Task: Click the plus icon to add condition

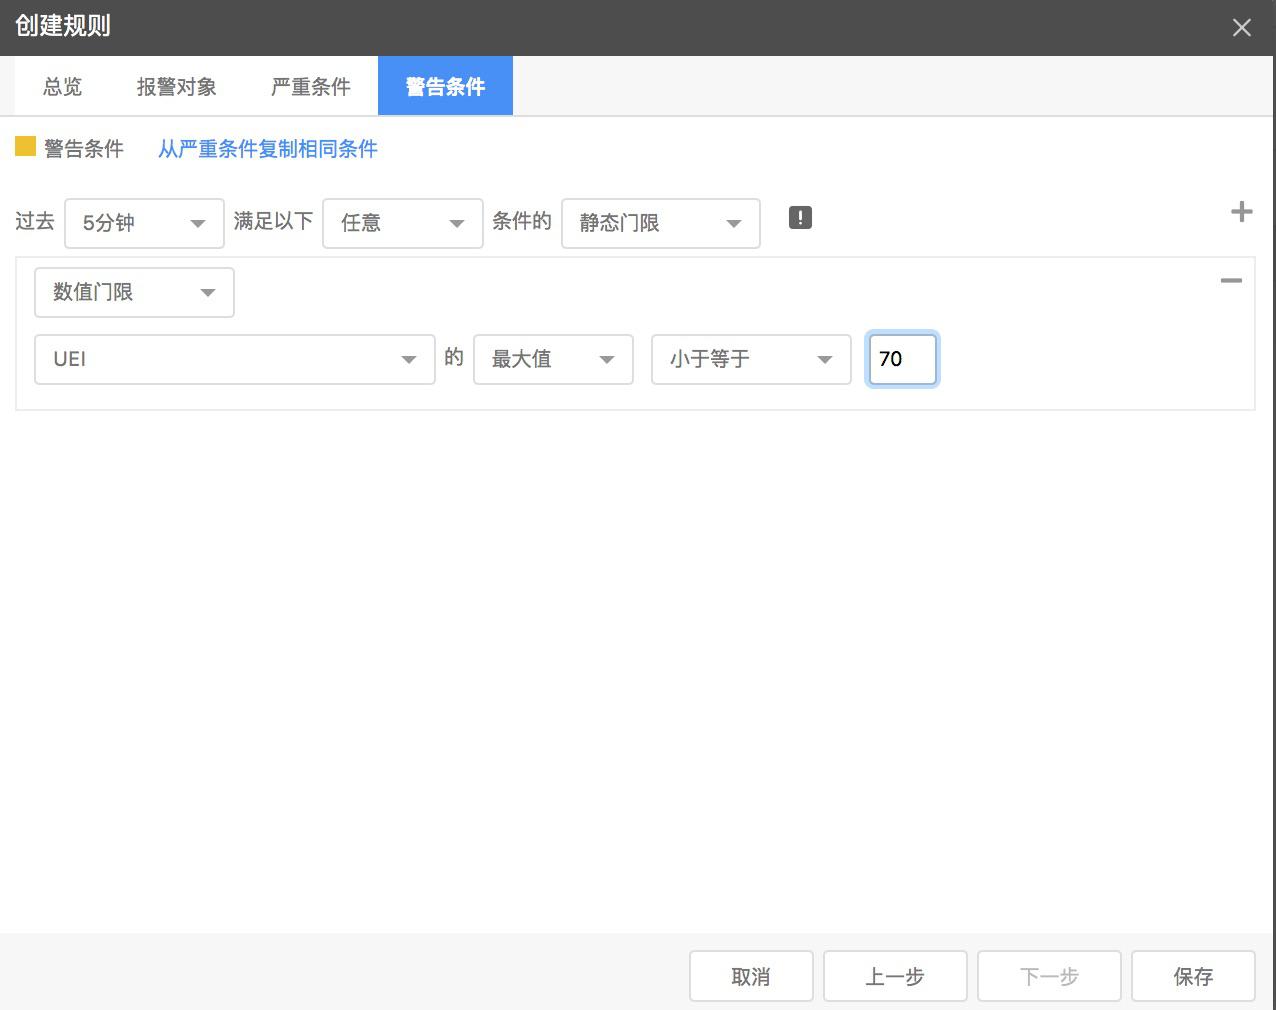Action: (x=1241, y=212)
